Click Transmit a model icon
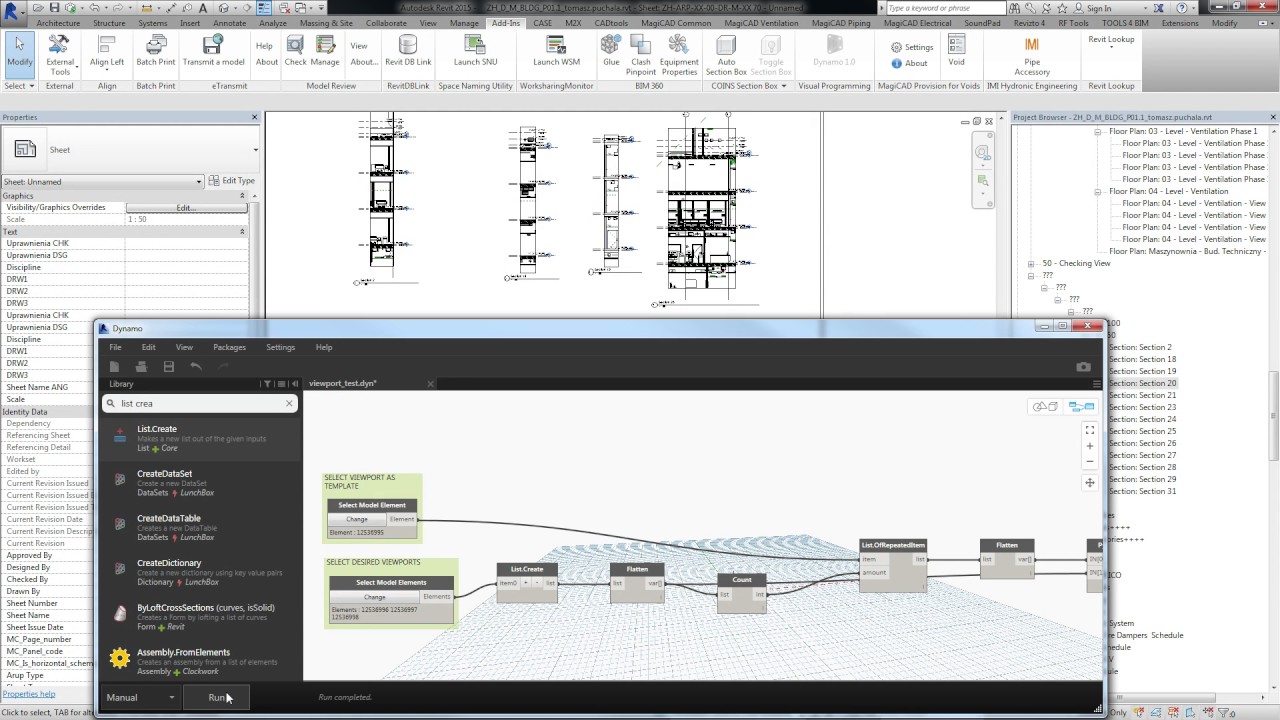The image size is (1280, 720). point(213,53)
